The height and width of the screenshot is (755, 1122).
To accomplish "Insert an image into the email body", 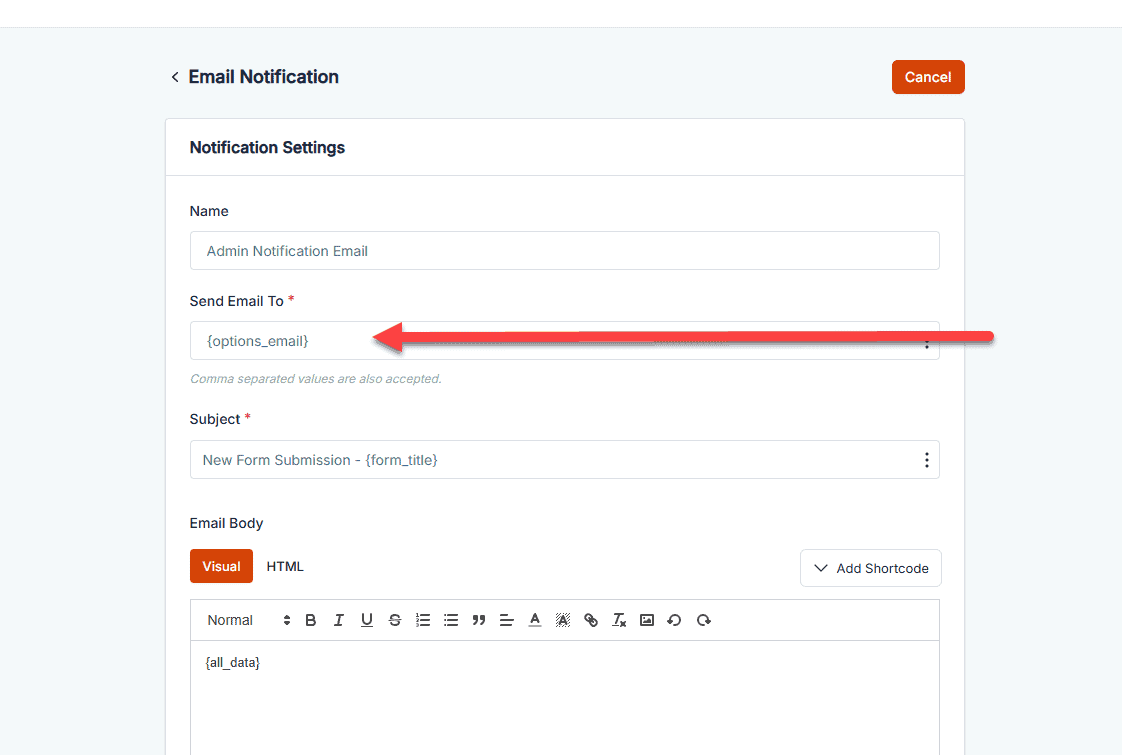I will tap(647, 620).
